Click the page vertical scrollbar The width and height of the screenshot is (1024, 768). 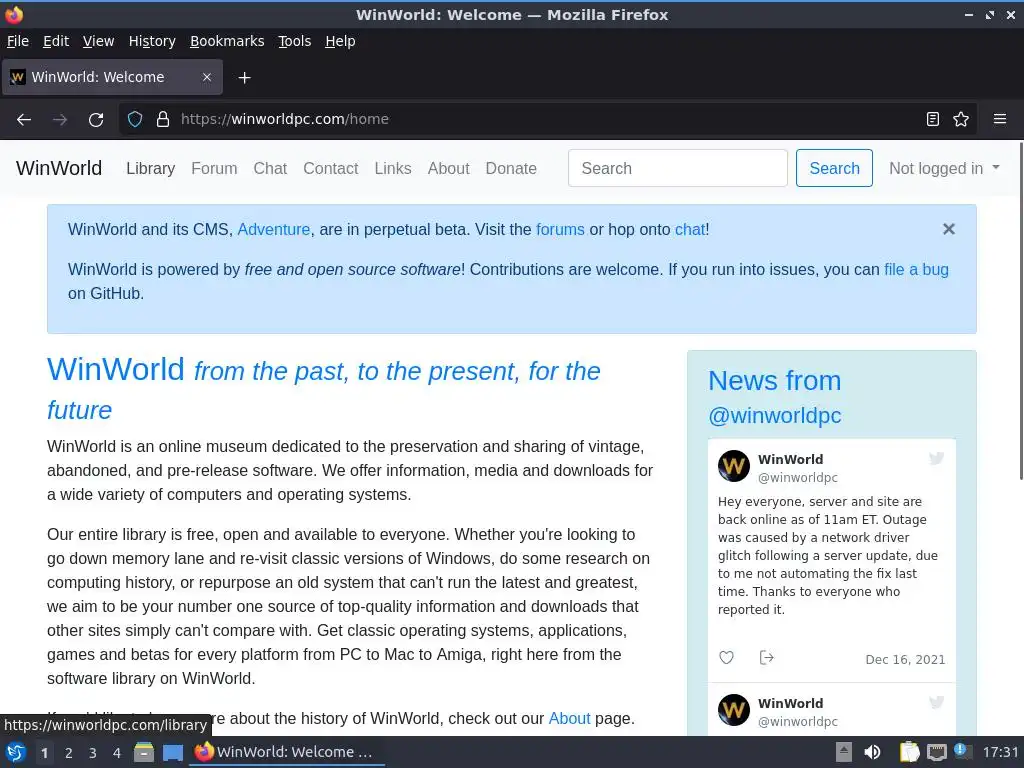[1020, 310]
